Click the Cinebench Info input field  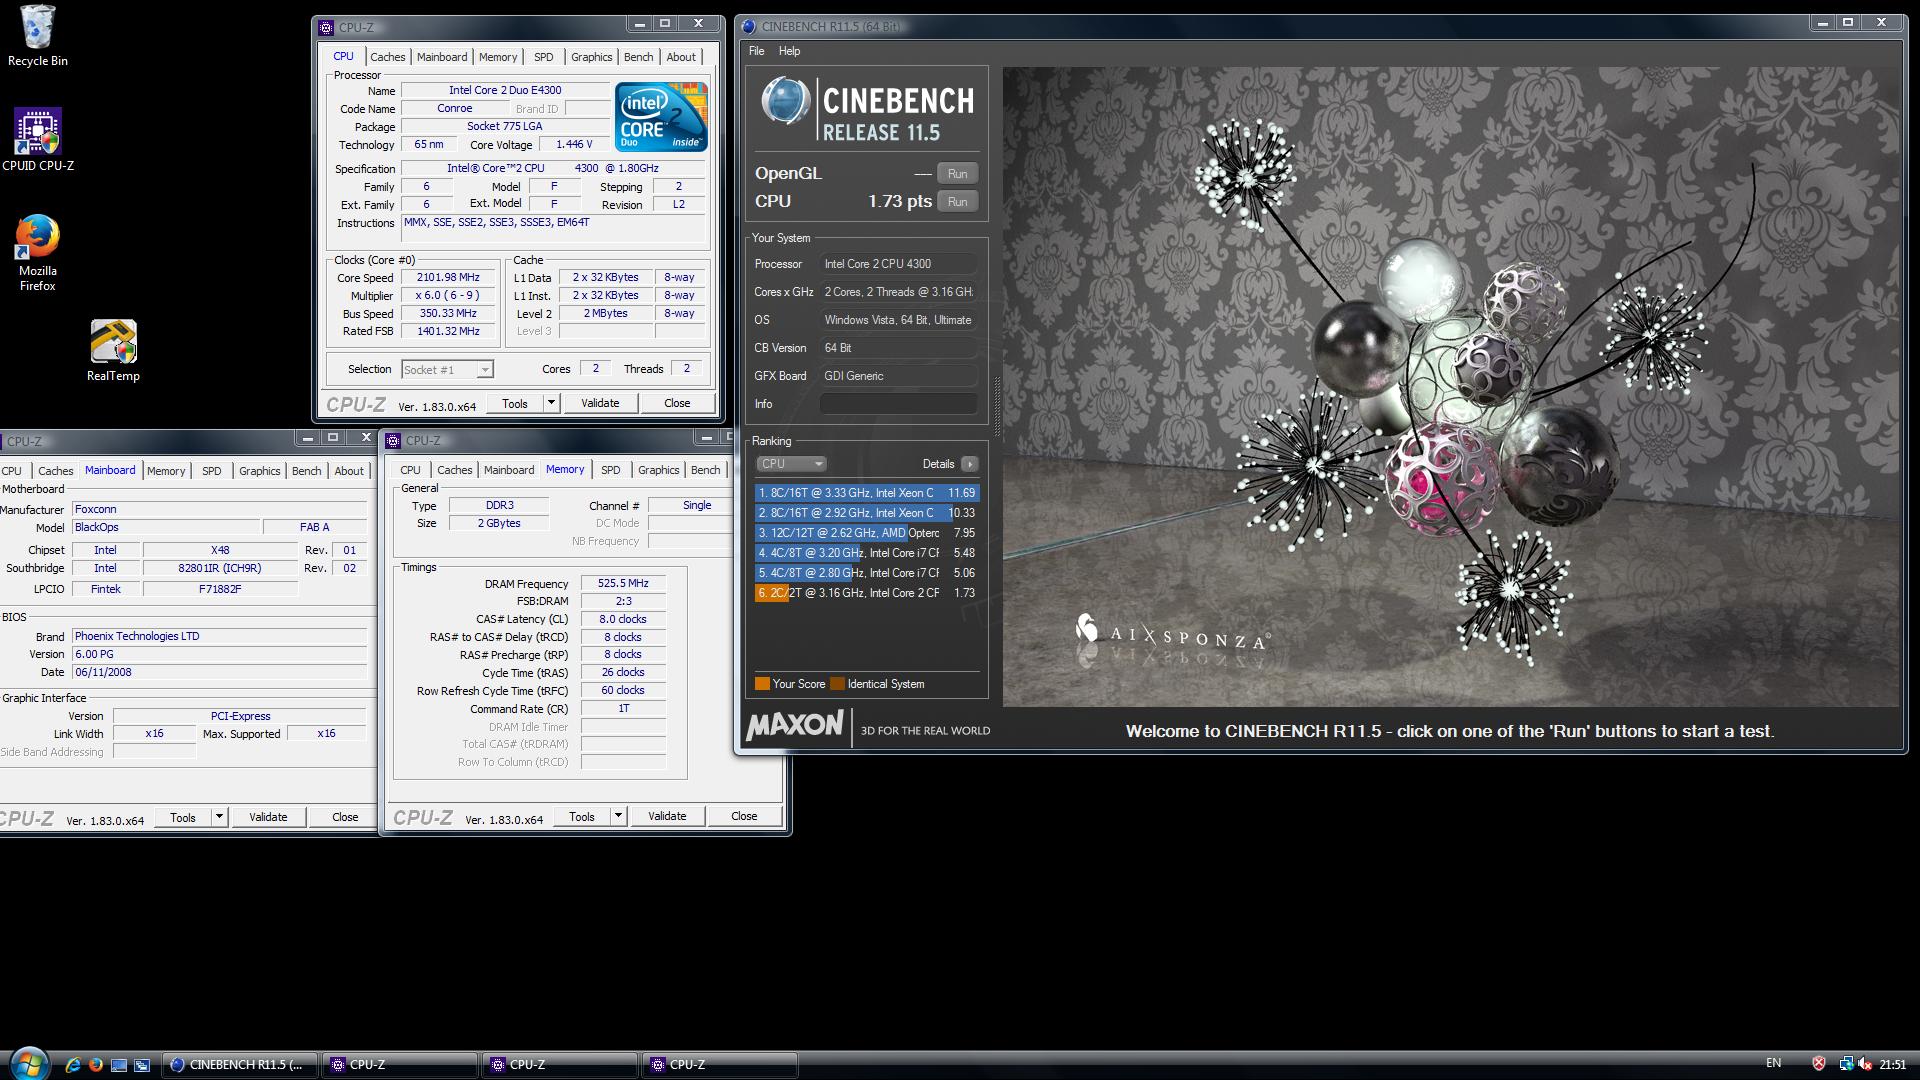tap(898, 404)
